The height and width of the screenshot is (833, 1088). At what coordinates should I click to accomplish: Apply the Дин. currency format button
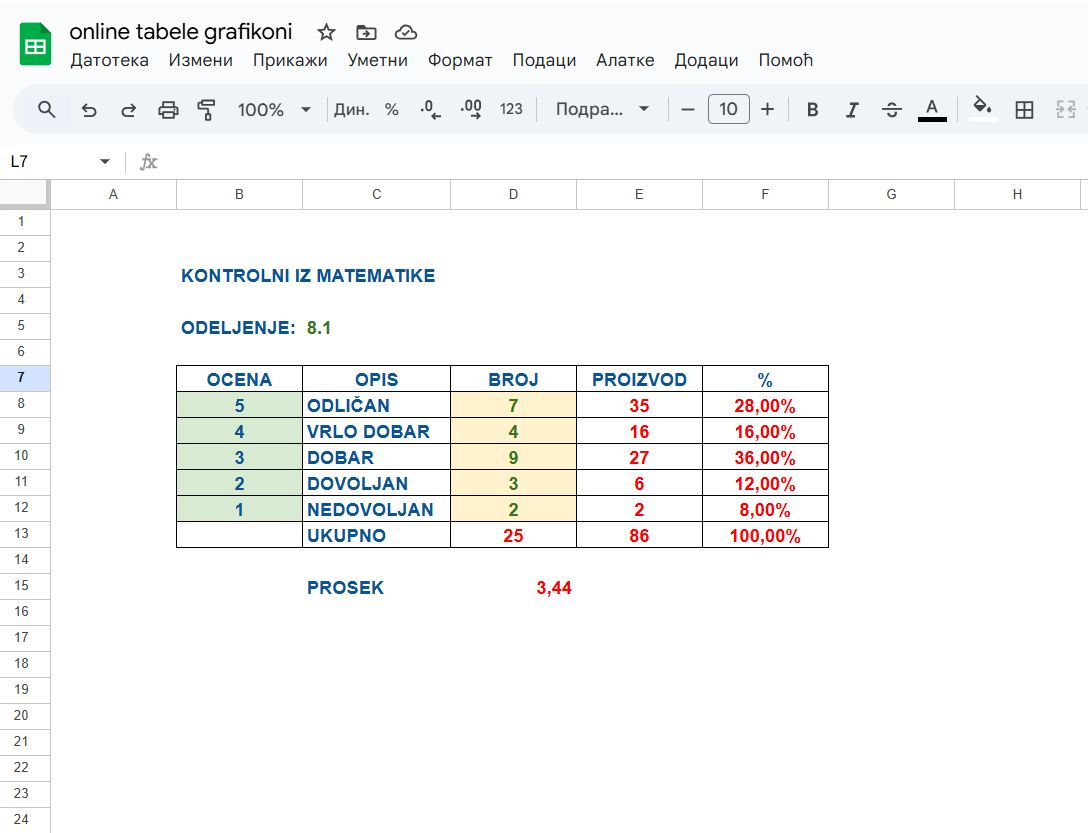click(351, 109)
